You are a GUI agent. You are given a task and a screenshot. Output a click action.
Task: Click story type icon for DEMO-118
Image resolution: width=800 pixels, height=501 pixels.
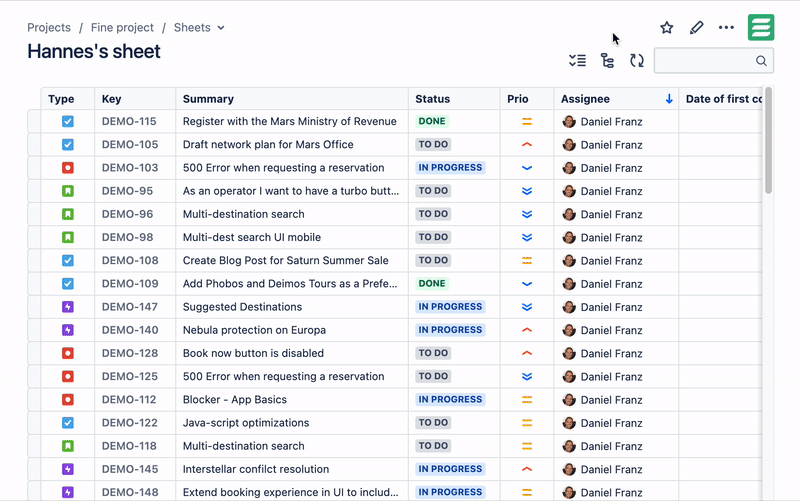[67, 446]
